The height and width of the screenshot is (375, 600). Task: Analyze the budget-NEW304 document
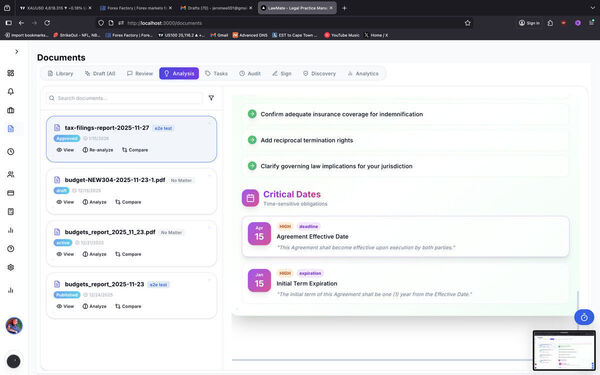95,202
